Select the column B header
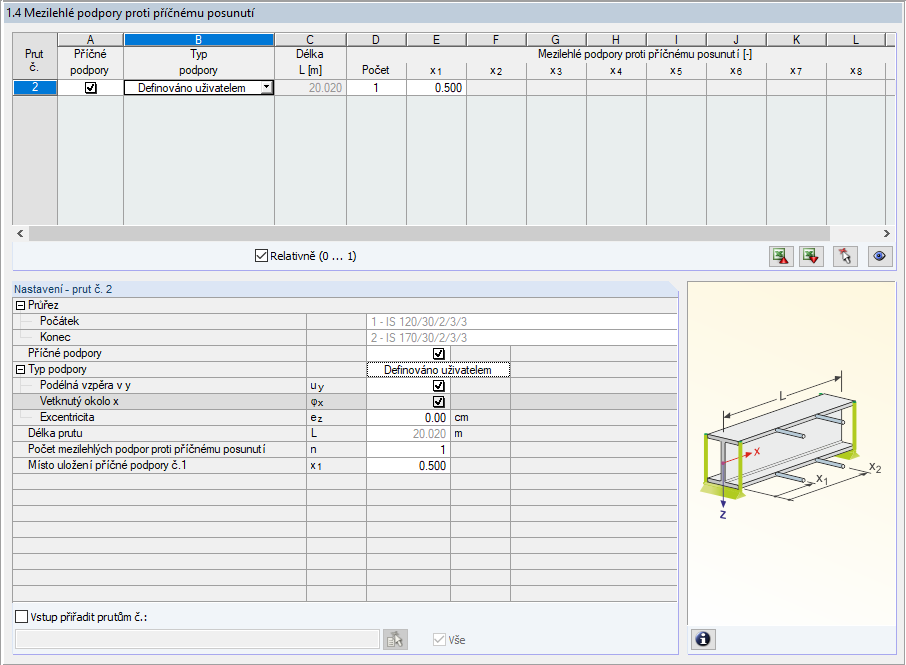 pyautogui.click(x=198, y=39)
